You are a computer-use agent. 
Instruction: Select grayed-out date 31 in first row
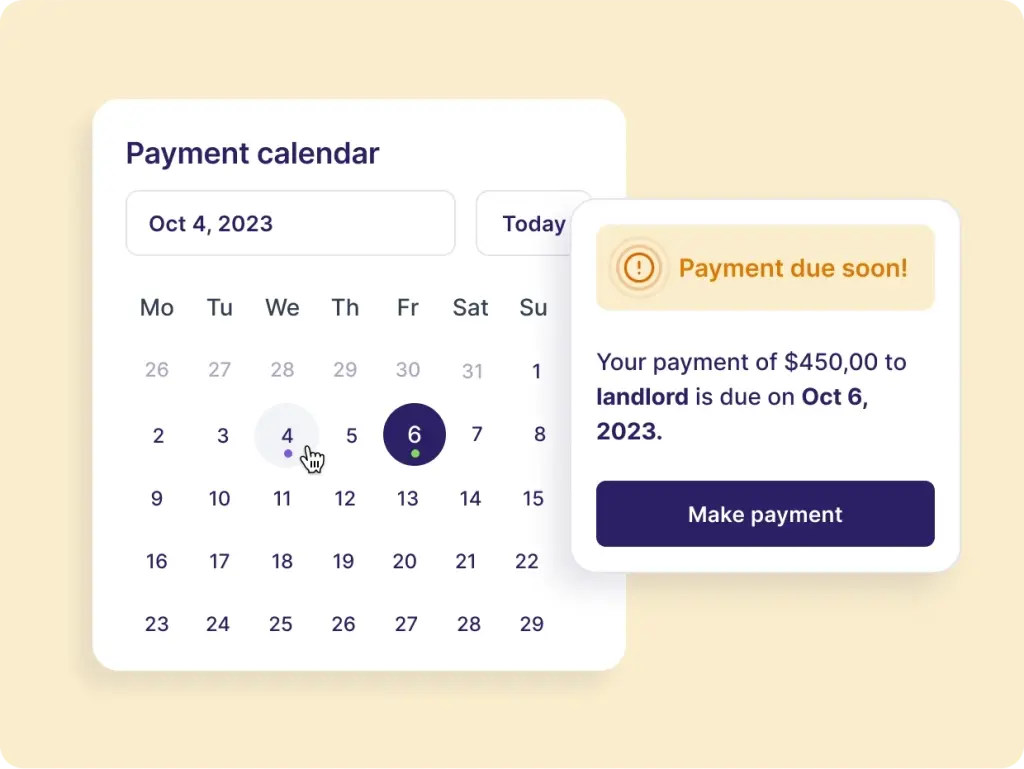pyautogui.click(x=472, y=371)
